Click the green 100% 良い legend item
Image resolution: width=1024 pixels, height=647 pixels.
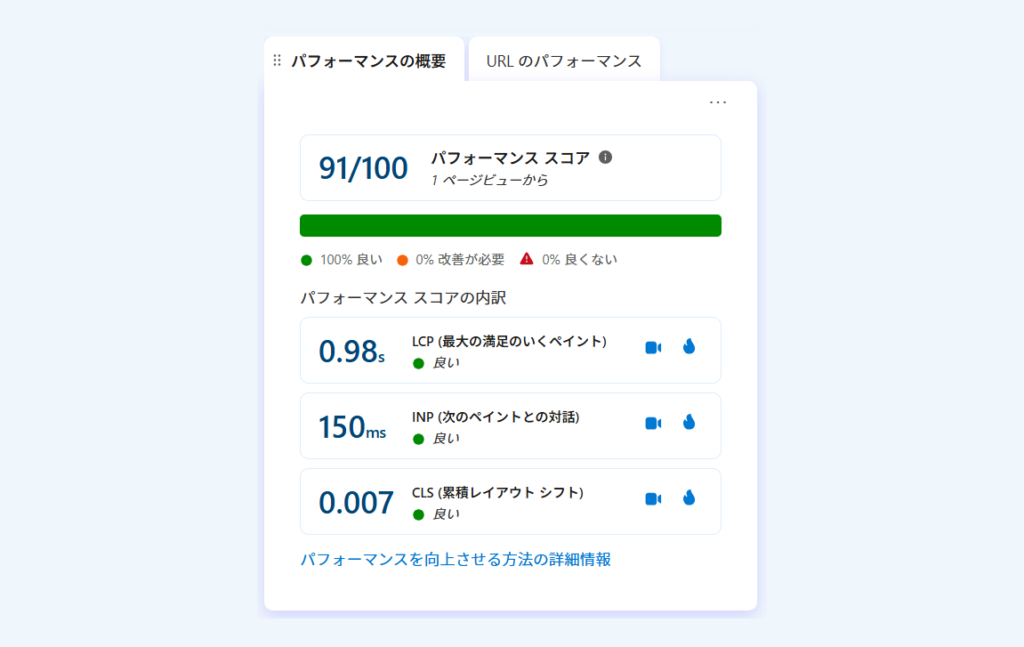(x=341, y=260)
